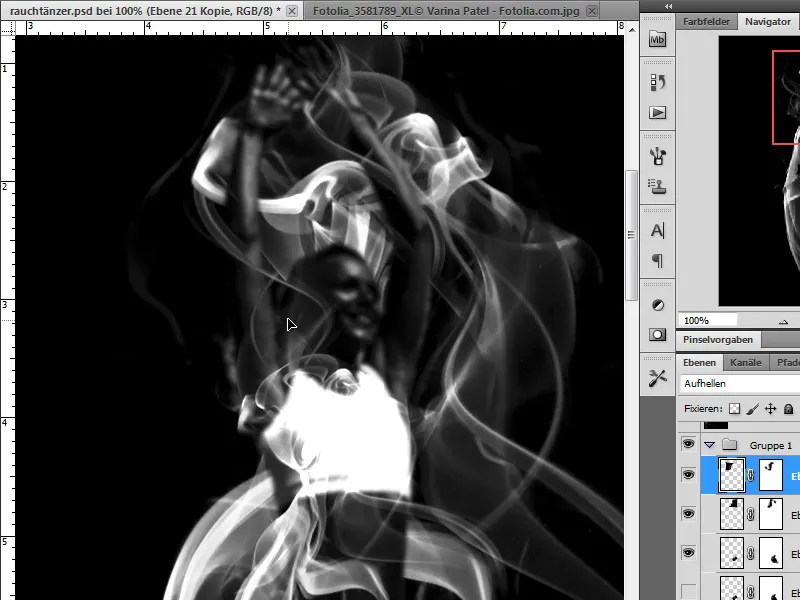Screen dimensions: 800x600
Task: Open the Adjustments panel icon
Action: pyautogui.click(x=658, y=305)
